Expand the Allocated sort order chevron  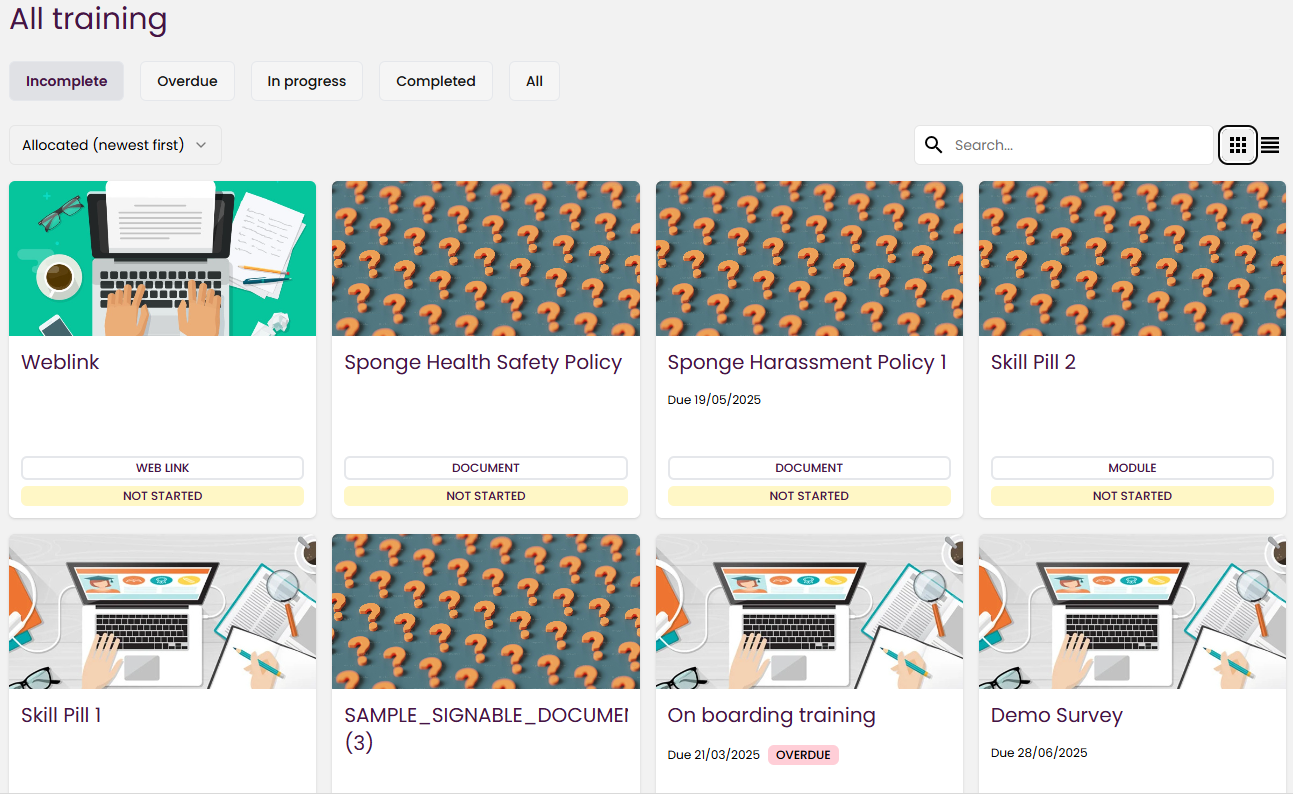coord(201,145)
